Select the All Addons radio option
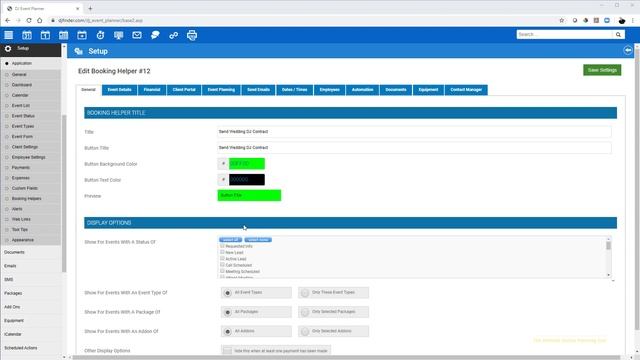The width and height of the screenshot is (640, 360). (228, 331)
